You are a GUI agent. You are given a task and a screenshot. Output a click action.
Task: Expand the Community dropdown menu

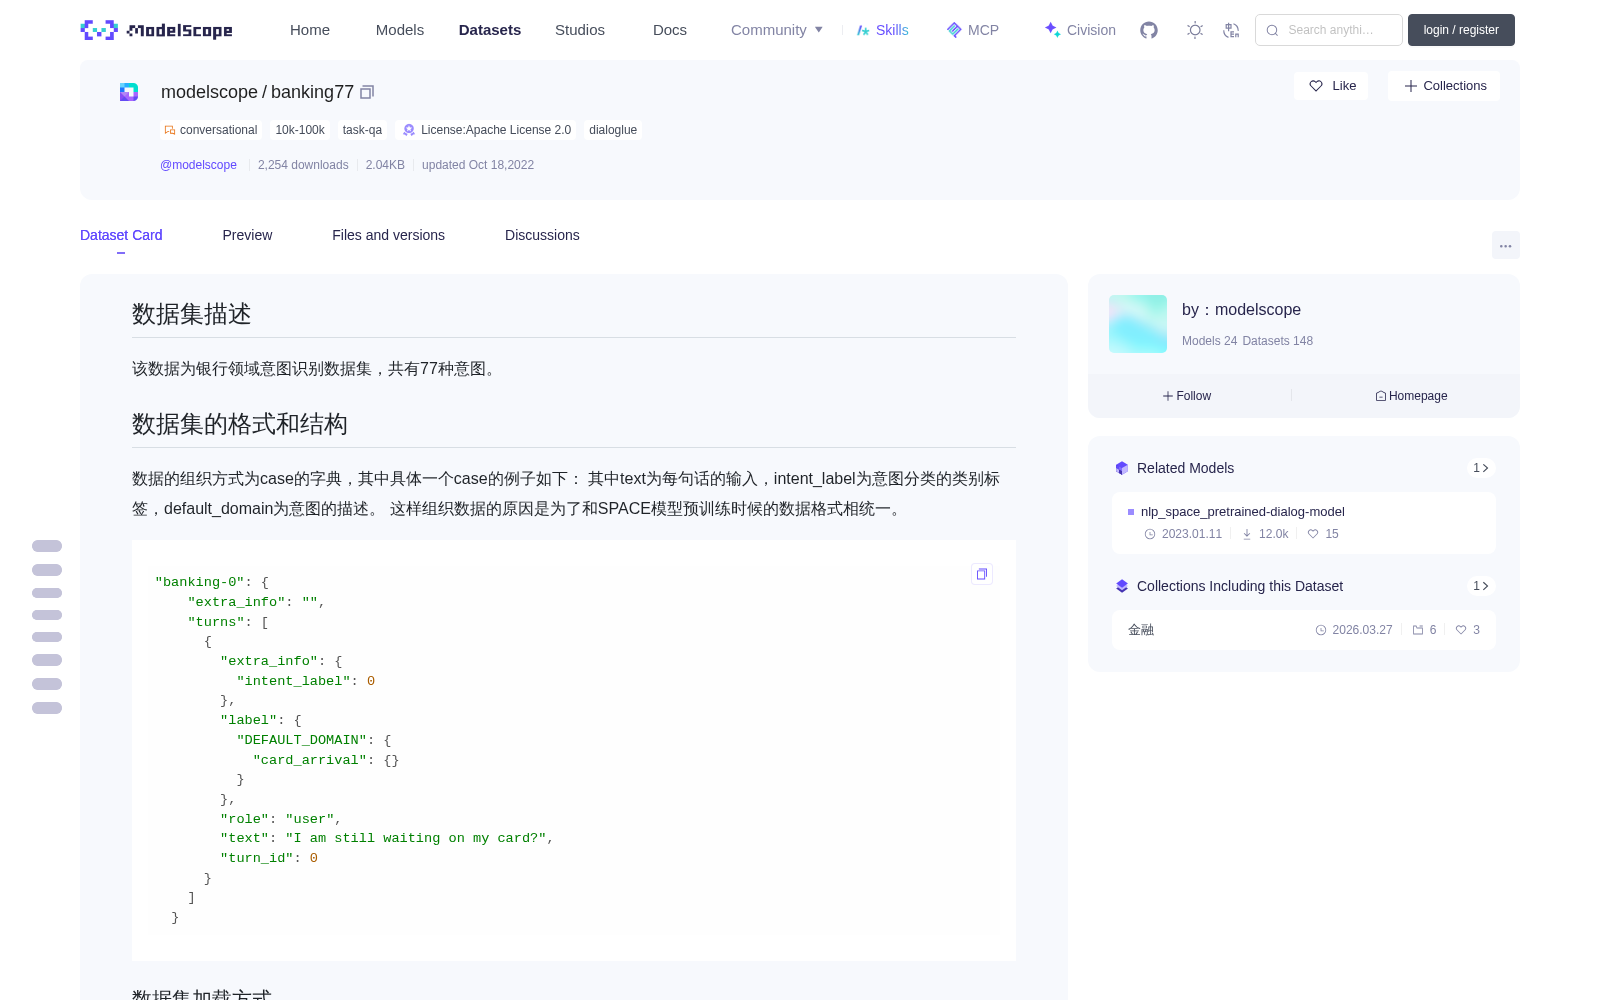coord(777,30)
